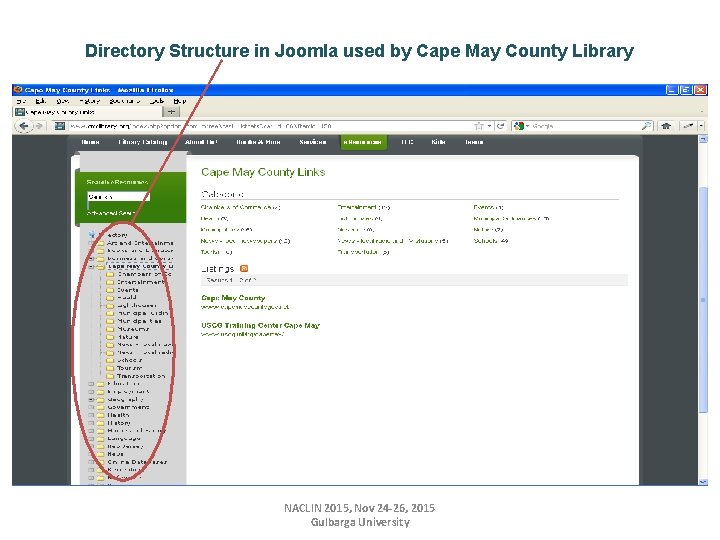This screenshot has width=720, height=540.
Task: Click the Search eResources text field
Action: point(118,197)
